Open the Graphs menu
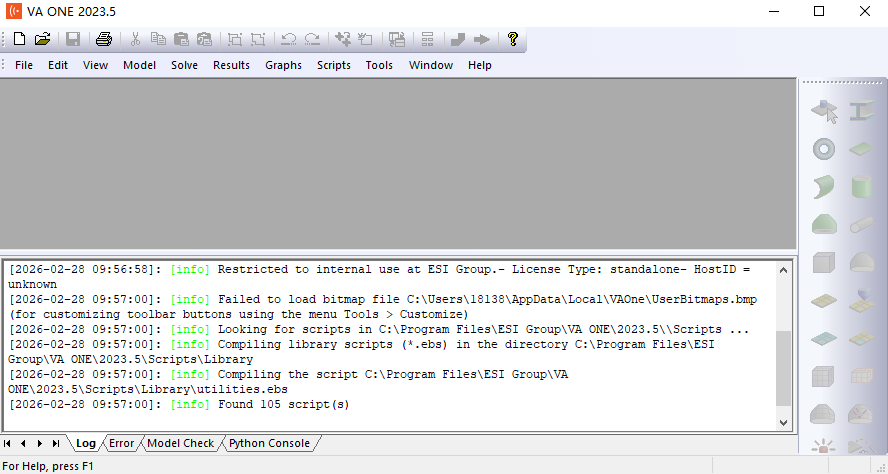This screenshot has height=474, width=888. tap(283, 65)
